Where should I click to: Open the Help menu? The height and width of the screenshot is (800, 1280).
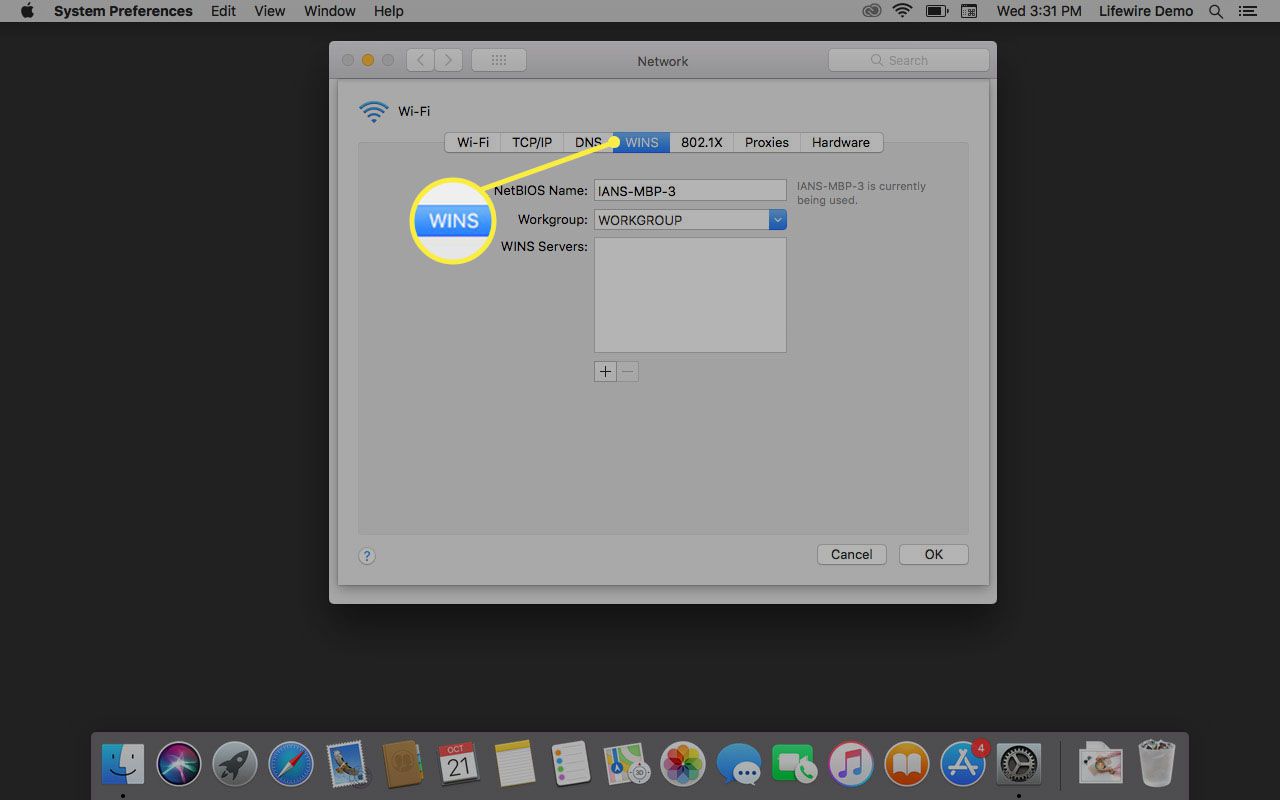(389, 11)
